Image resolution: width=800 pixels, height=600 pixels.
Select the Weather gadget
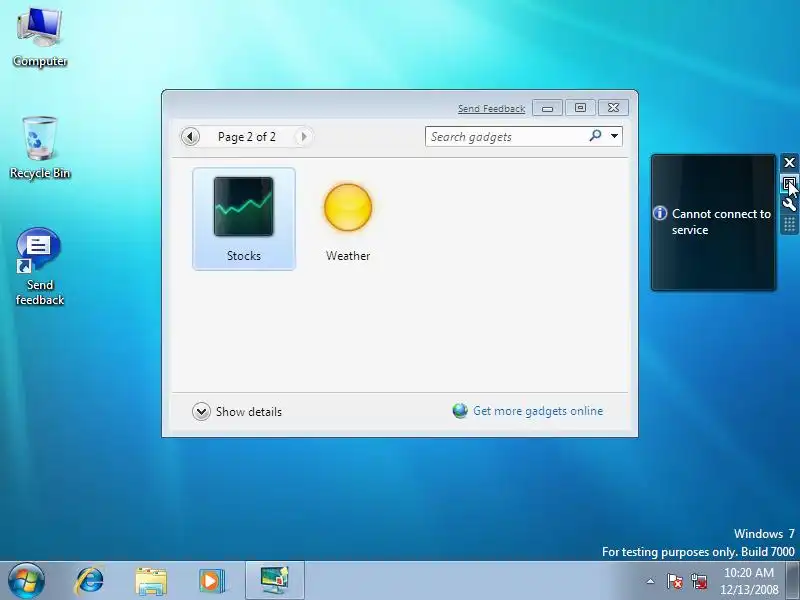pos(348,218)
